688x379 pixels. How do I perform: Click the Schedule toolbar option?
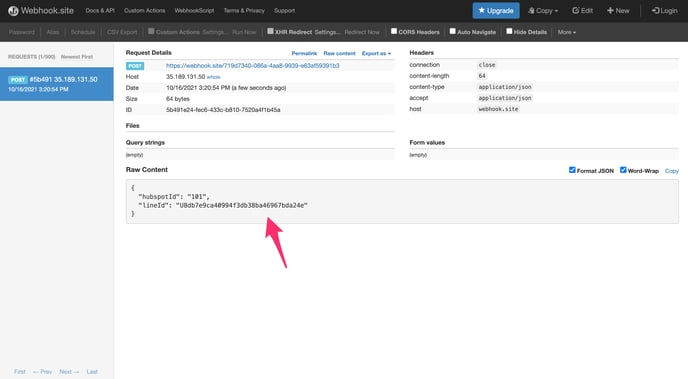[x=82, y=32]
